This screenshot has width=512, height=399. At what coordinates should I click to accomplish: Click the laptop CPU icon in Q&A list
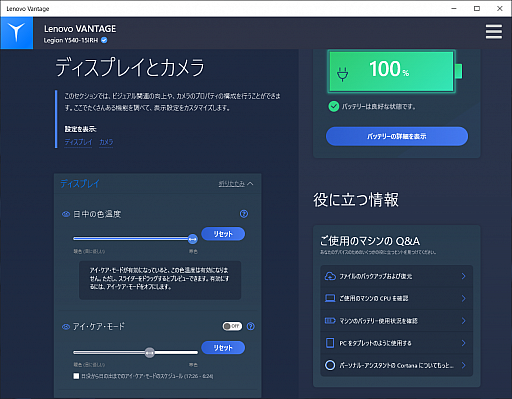click(330, 298)
